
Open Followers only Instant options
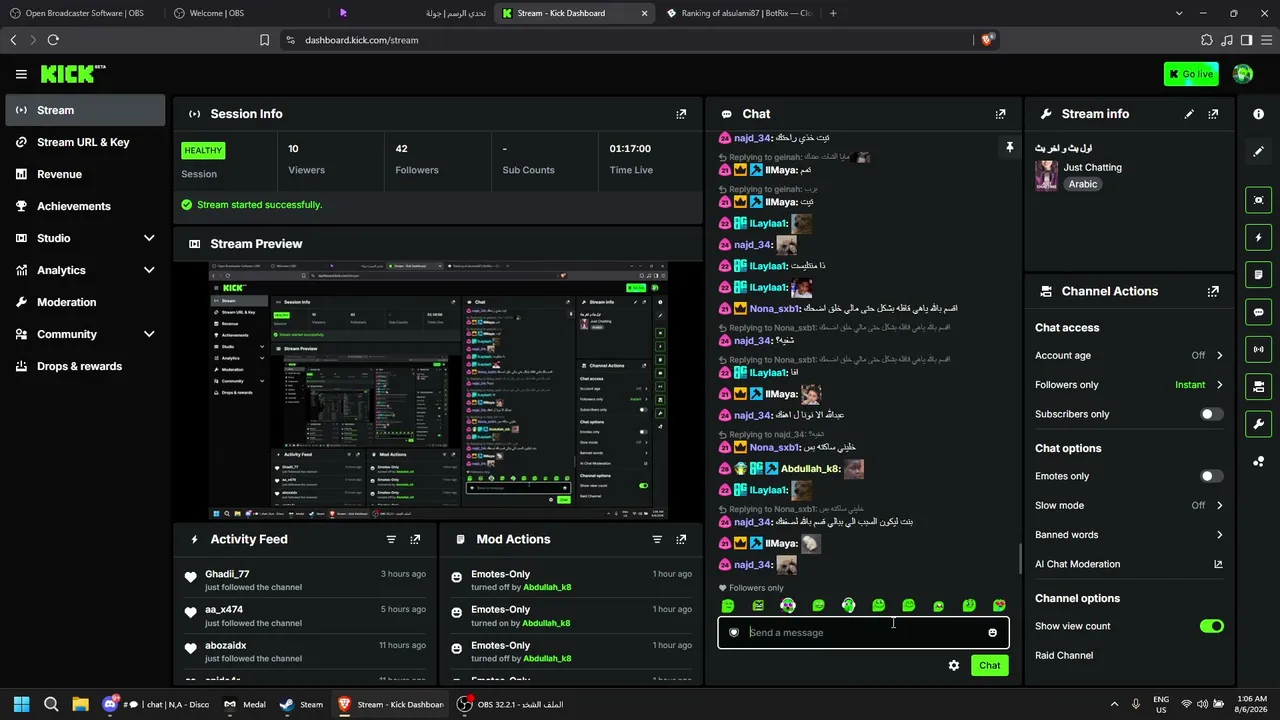click(1199, 385)
